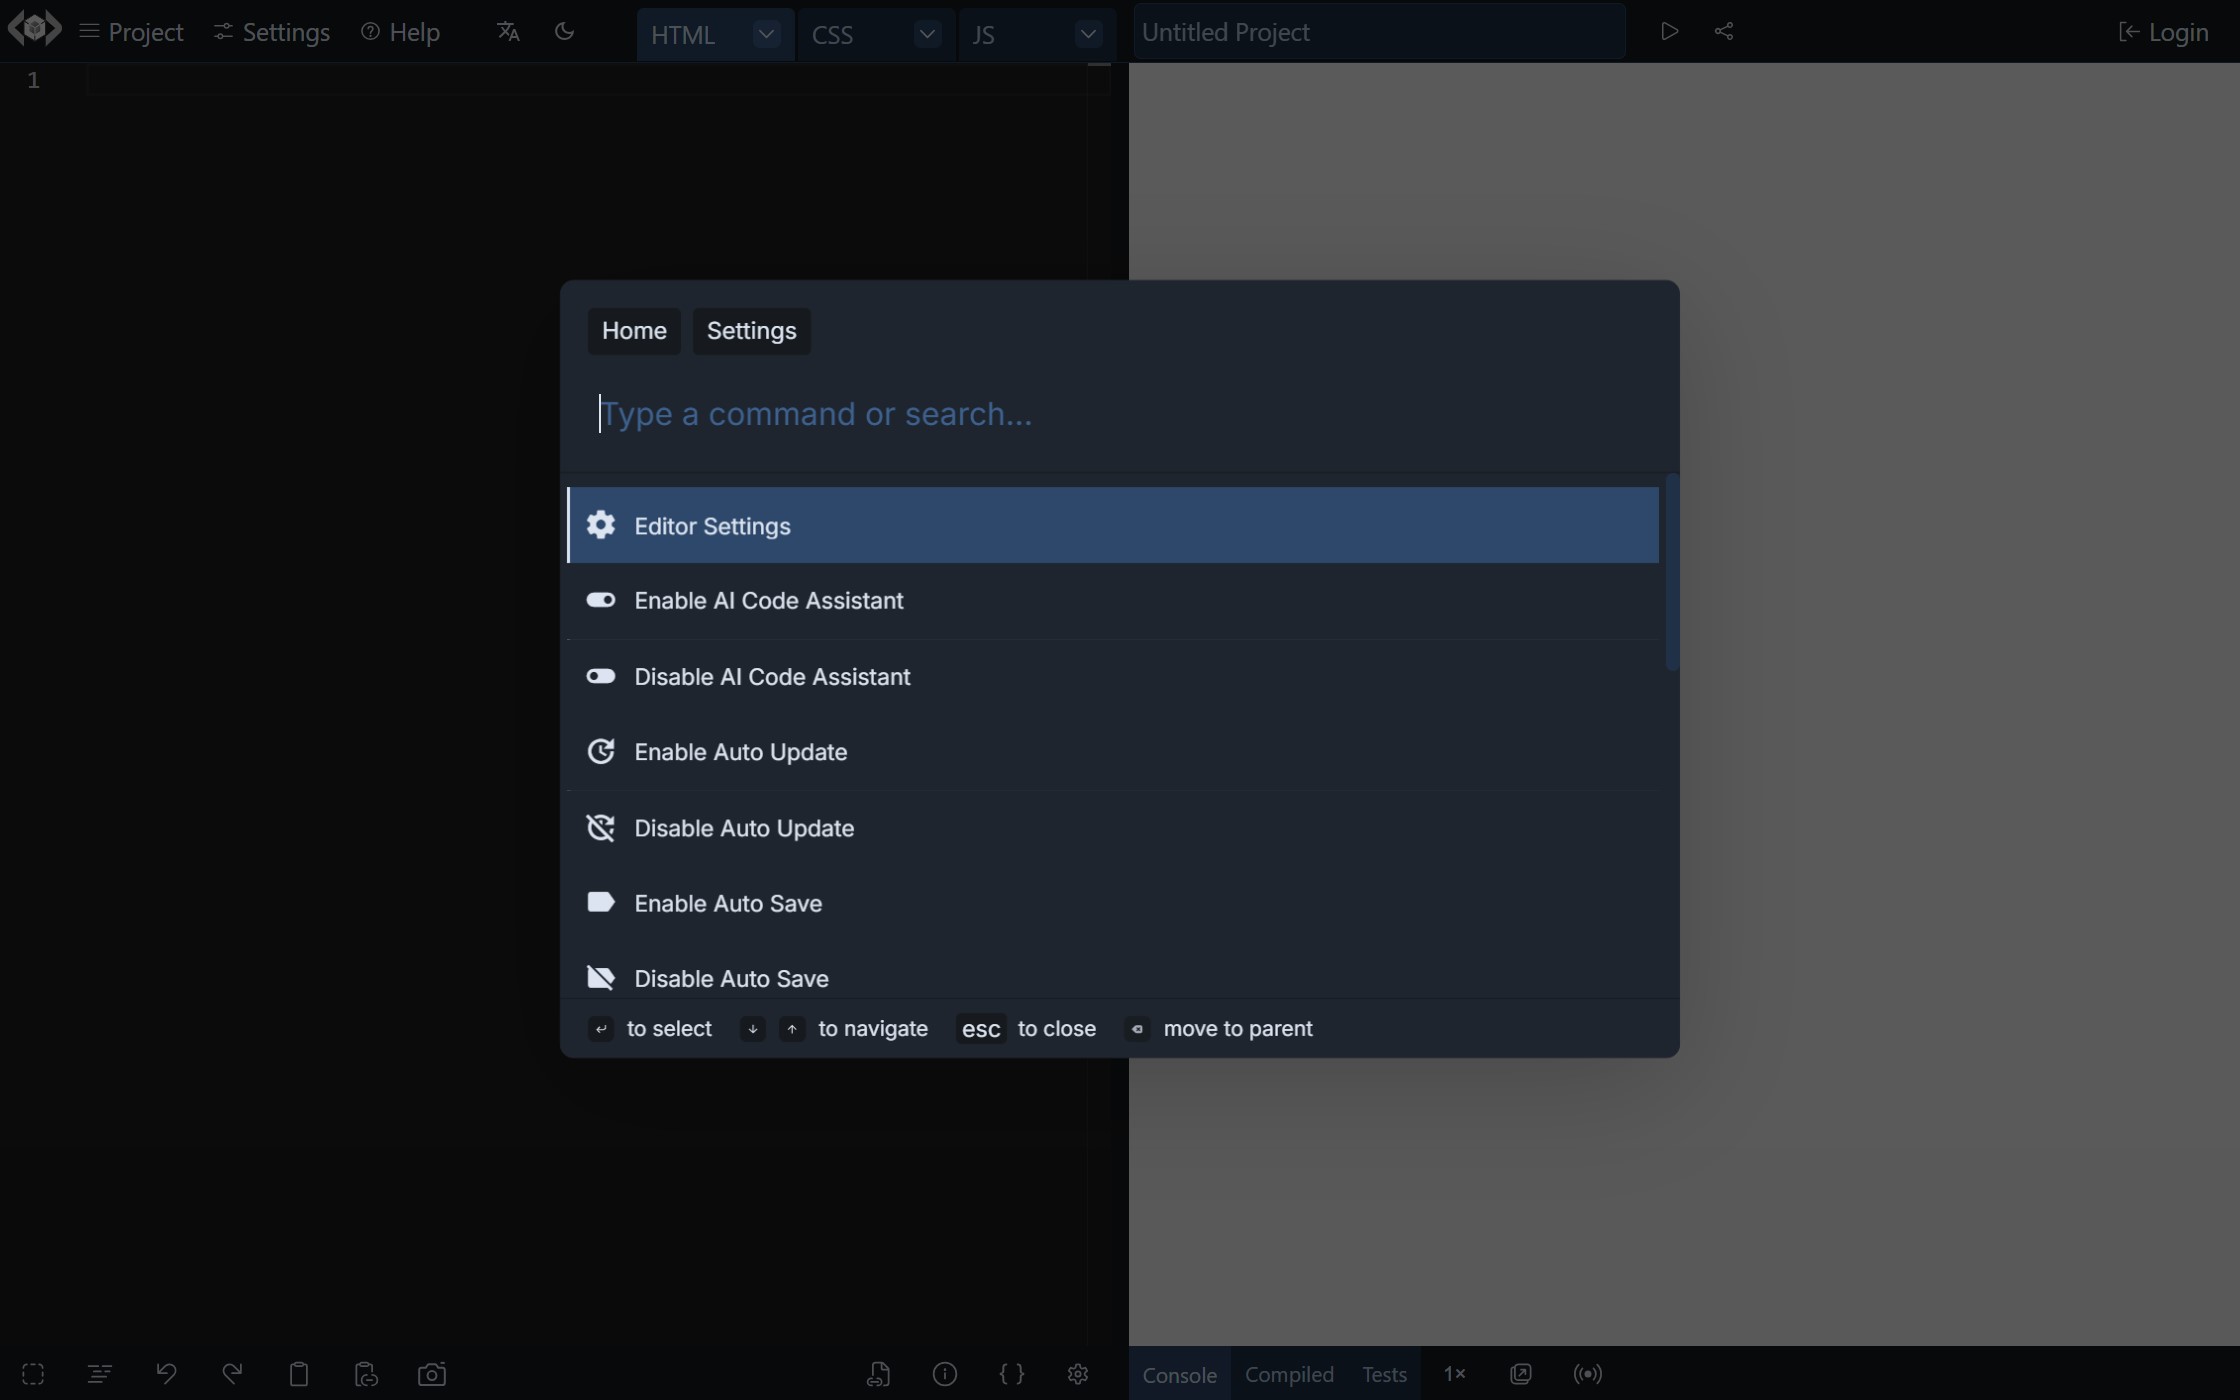2240x1400 pixels.
Task: Change the 1x playback speed control
Action: 1455,1374
